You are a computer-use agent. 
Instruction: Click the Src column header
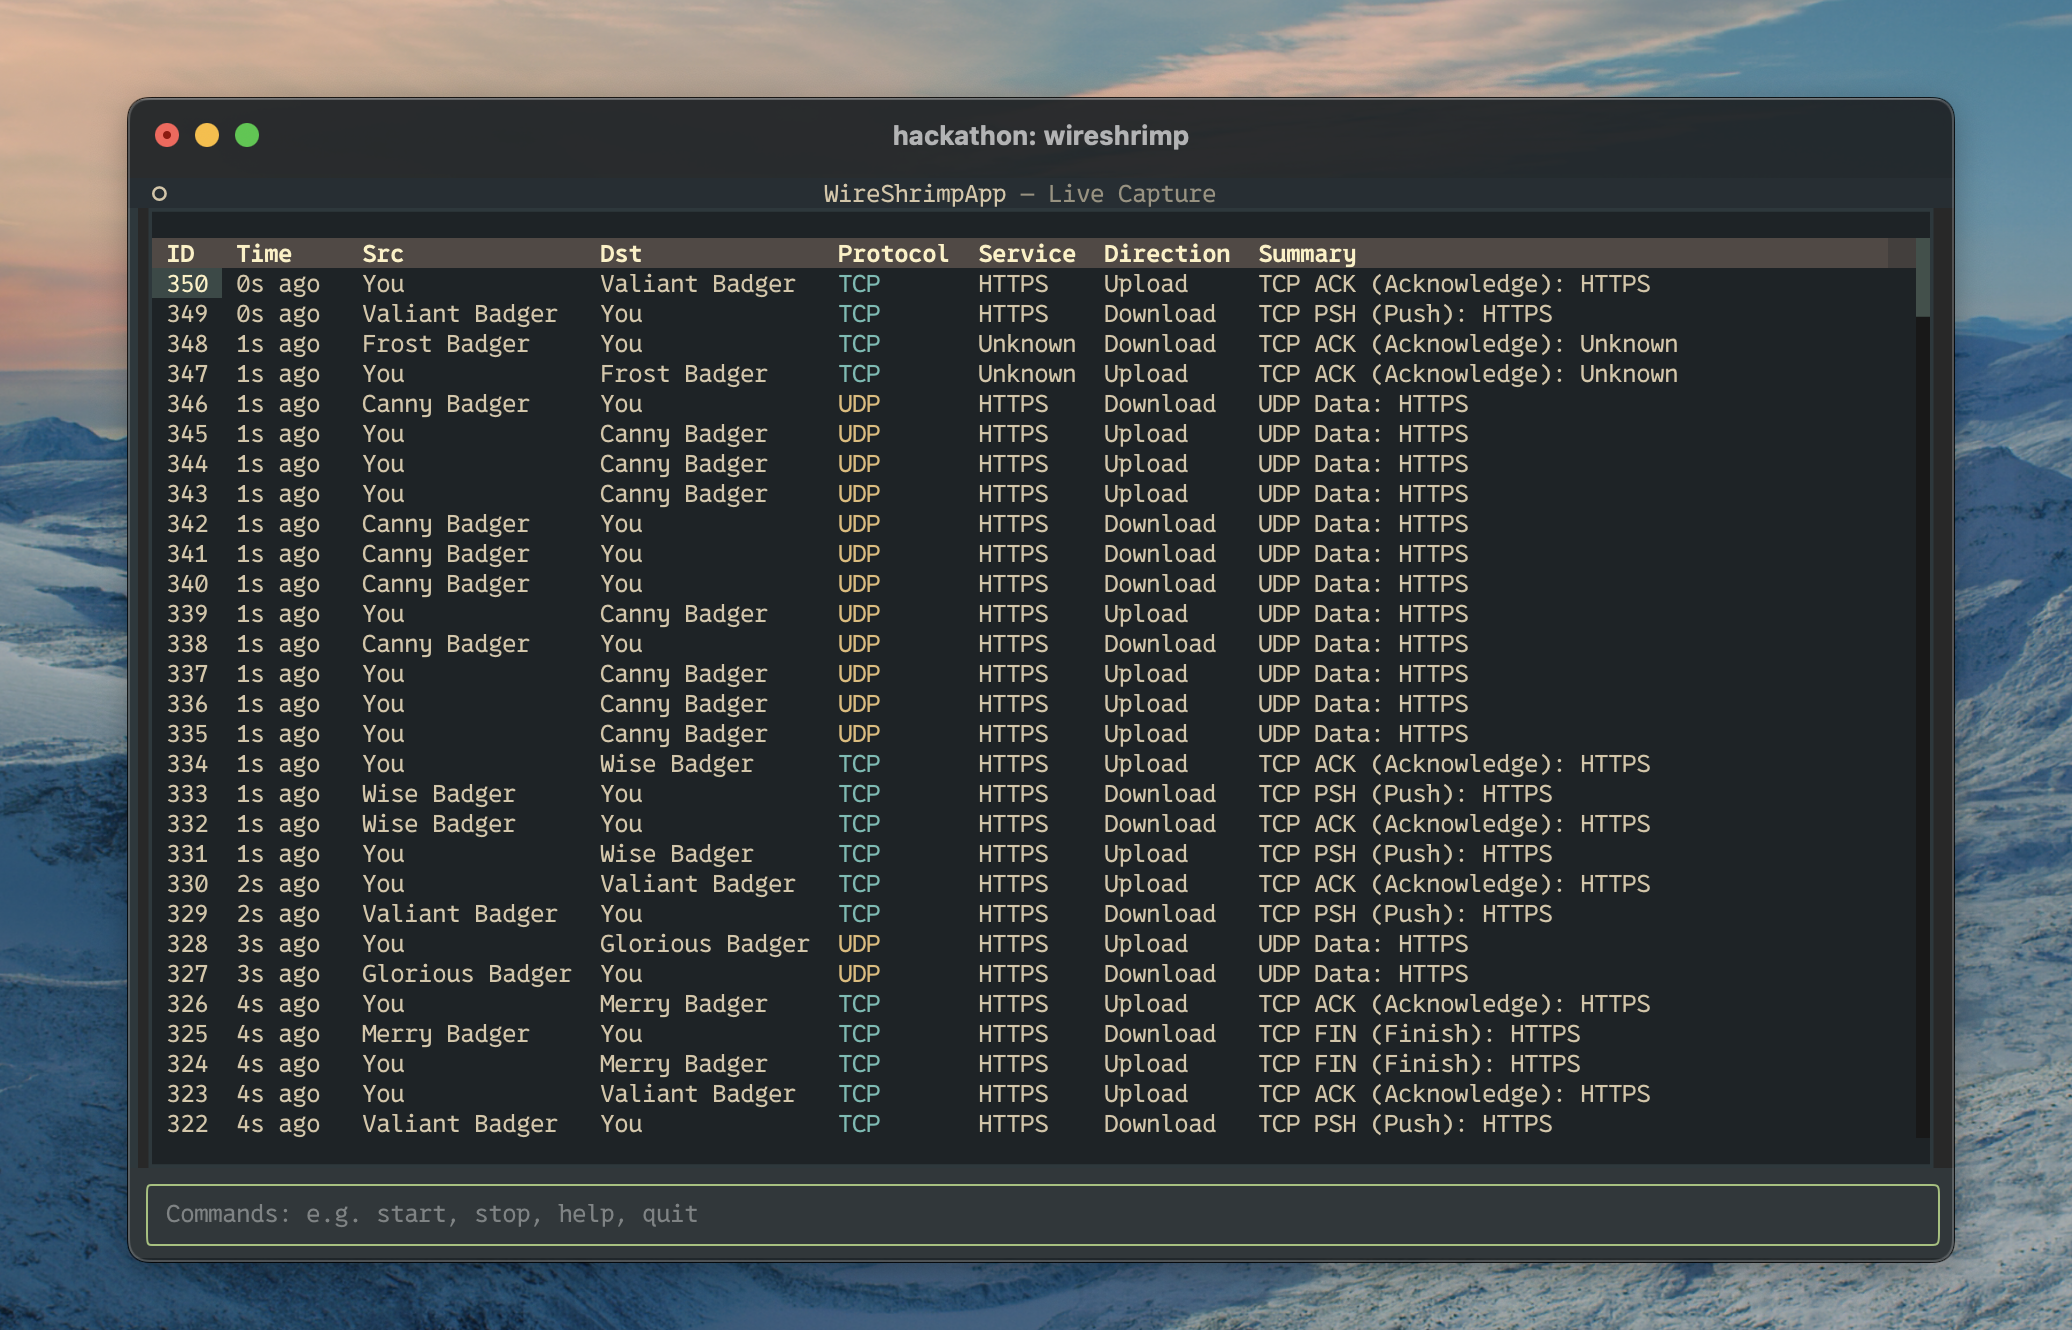[x=383, y=254]
